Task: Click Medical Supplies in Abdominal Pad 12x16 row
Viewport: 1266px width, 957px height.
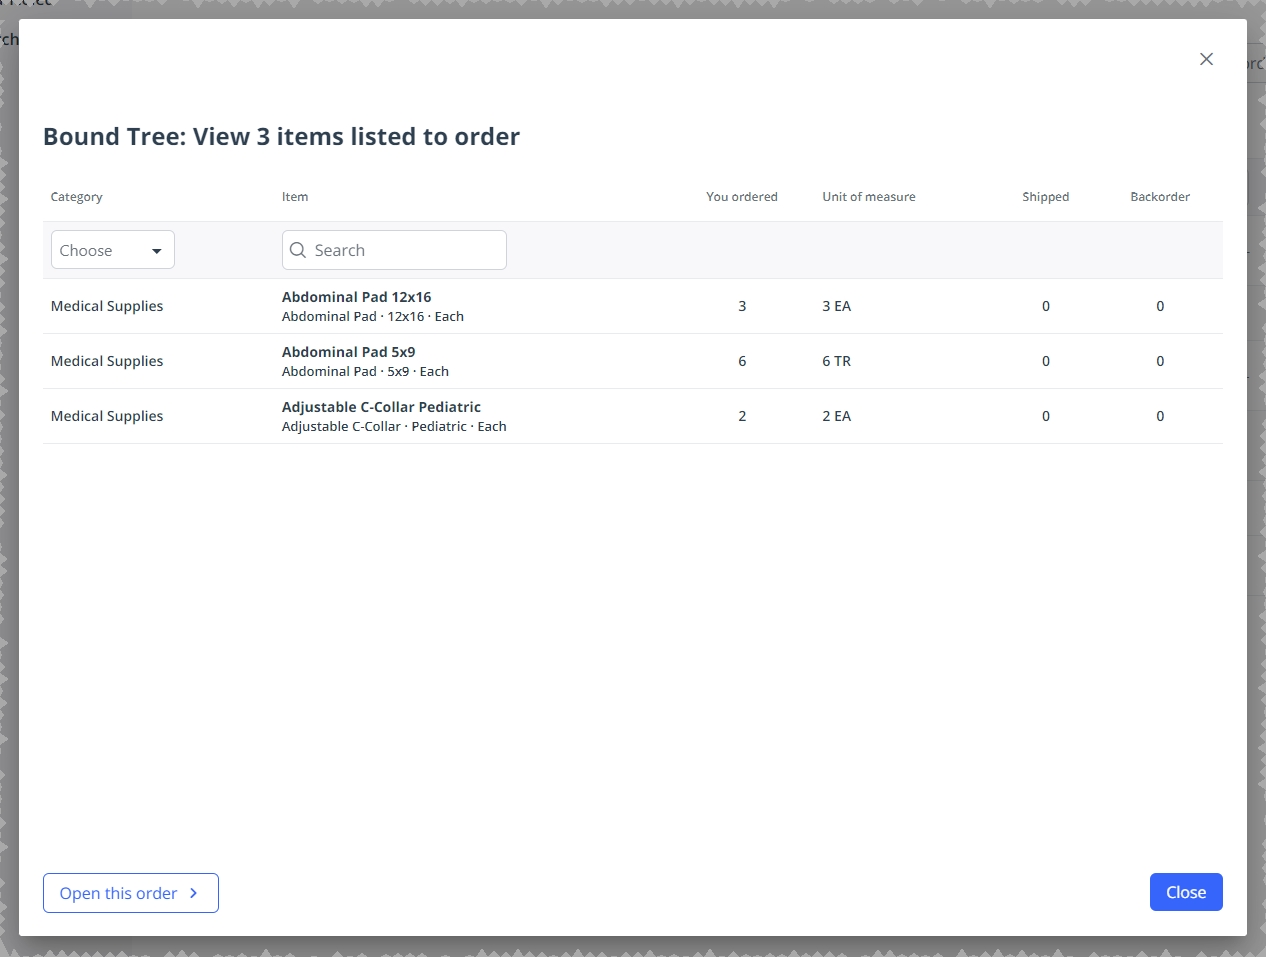Action: tap(107, 306)
